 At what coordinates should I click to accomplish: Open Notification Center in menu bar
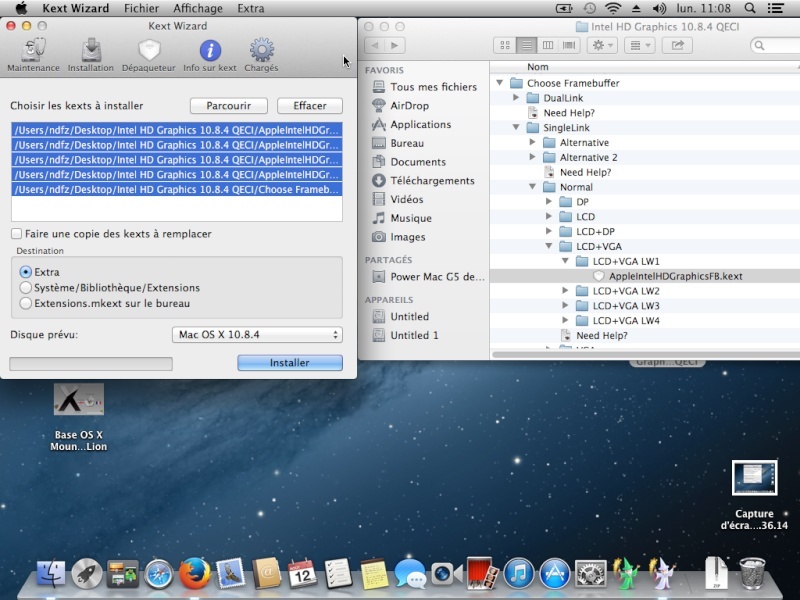click(x=776, y=8)
